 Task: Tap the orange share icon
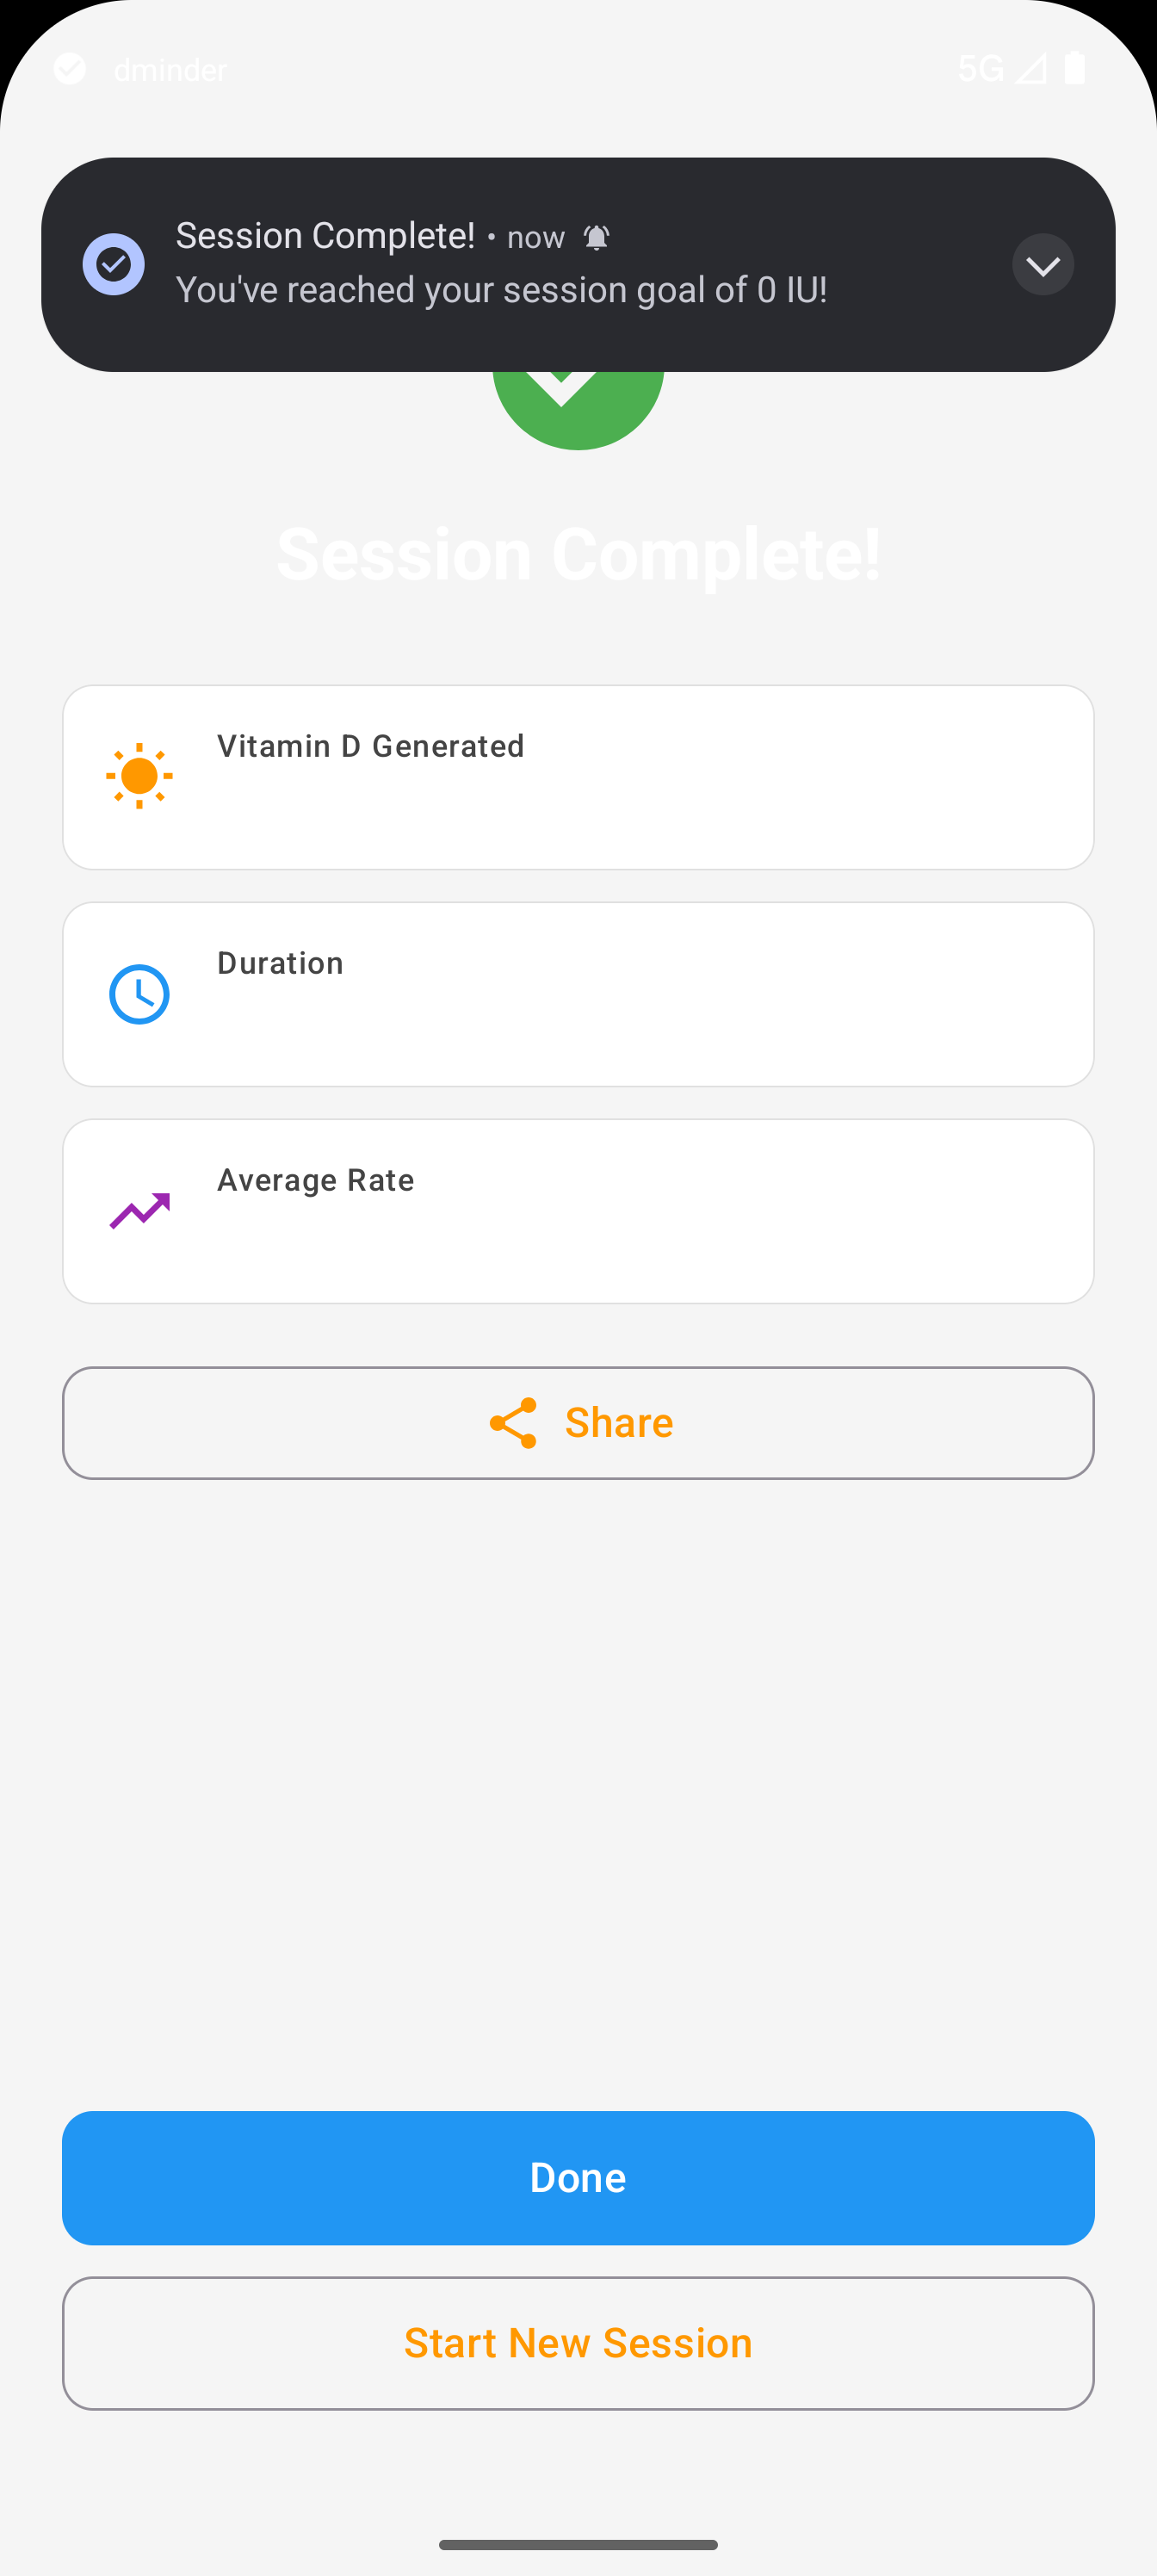pyautogui.click(x=513, y=1422)
